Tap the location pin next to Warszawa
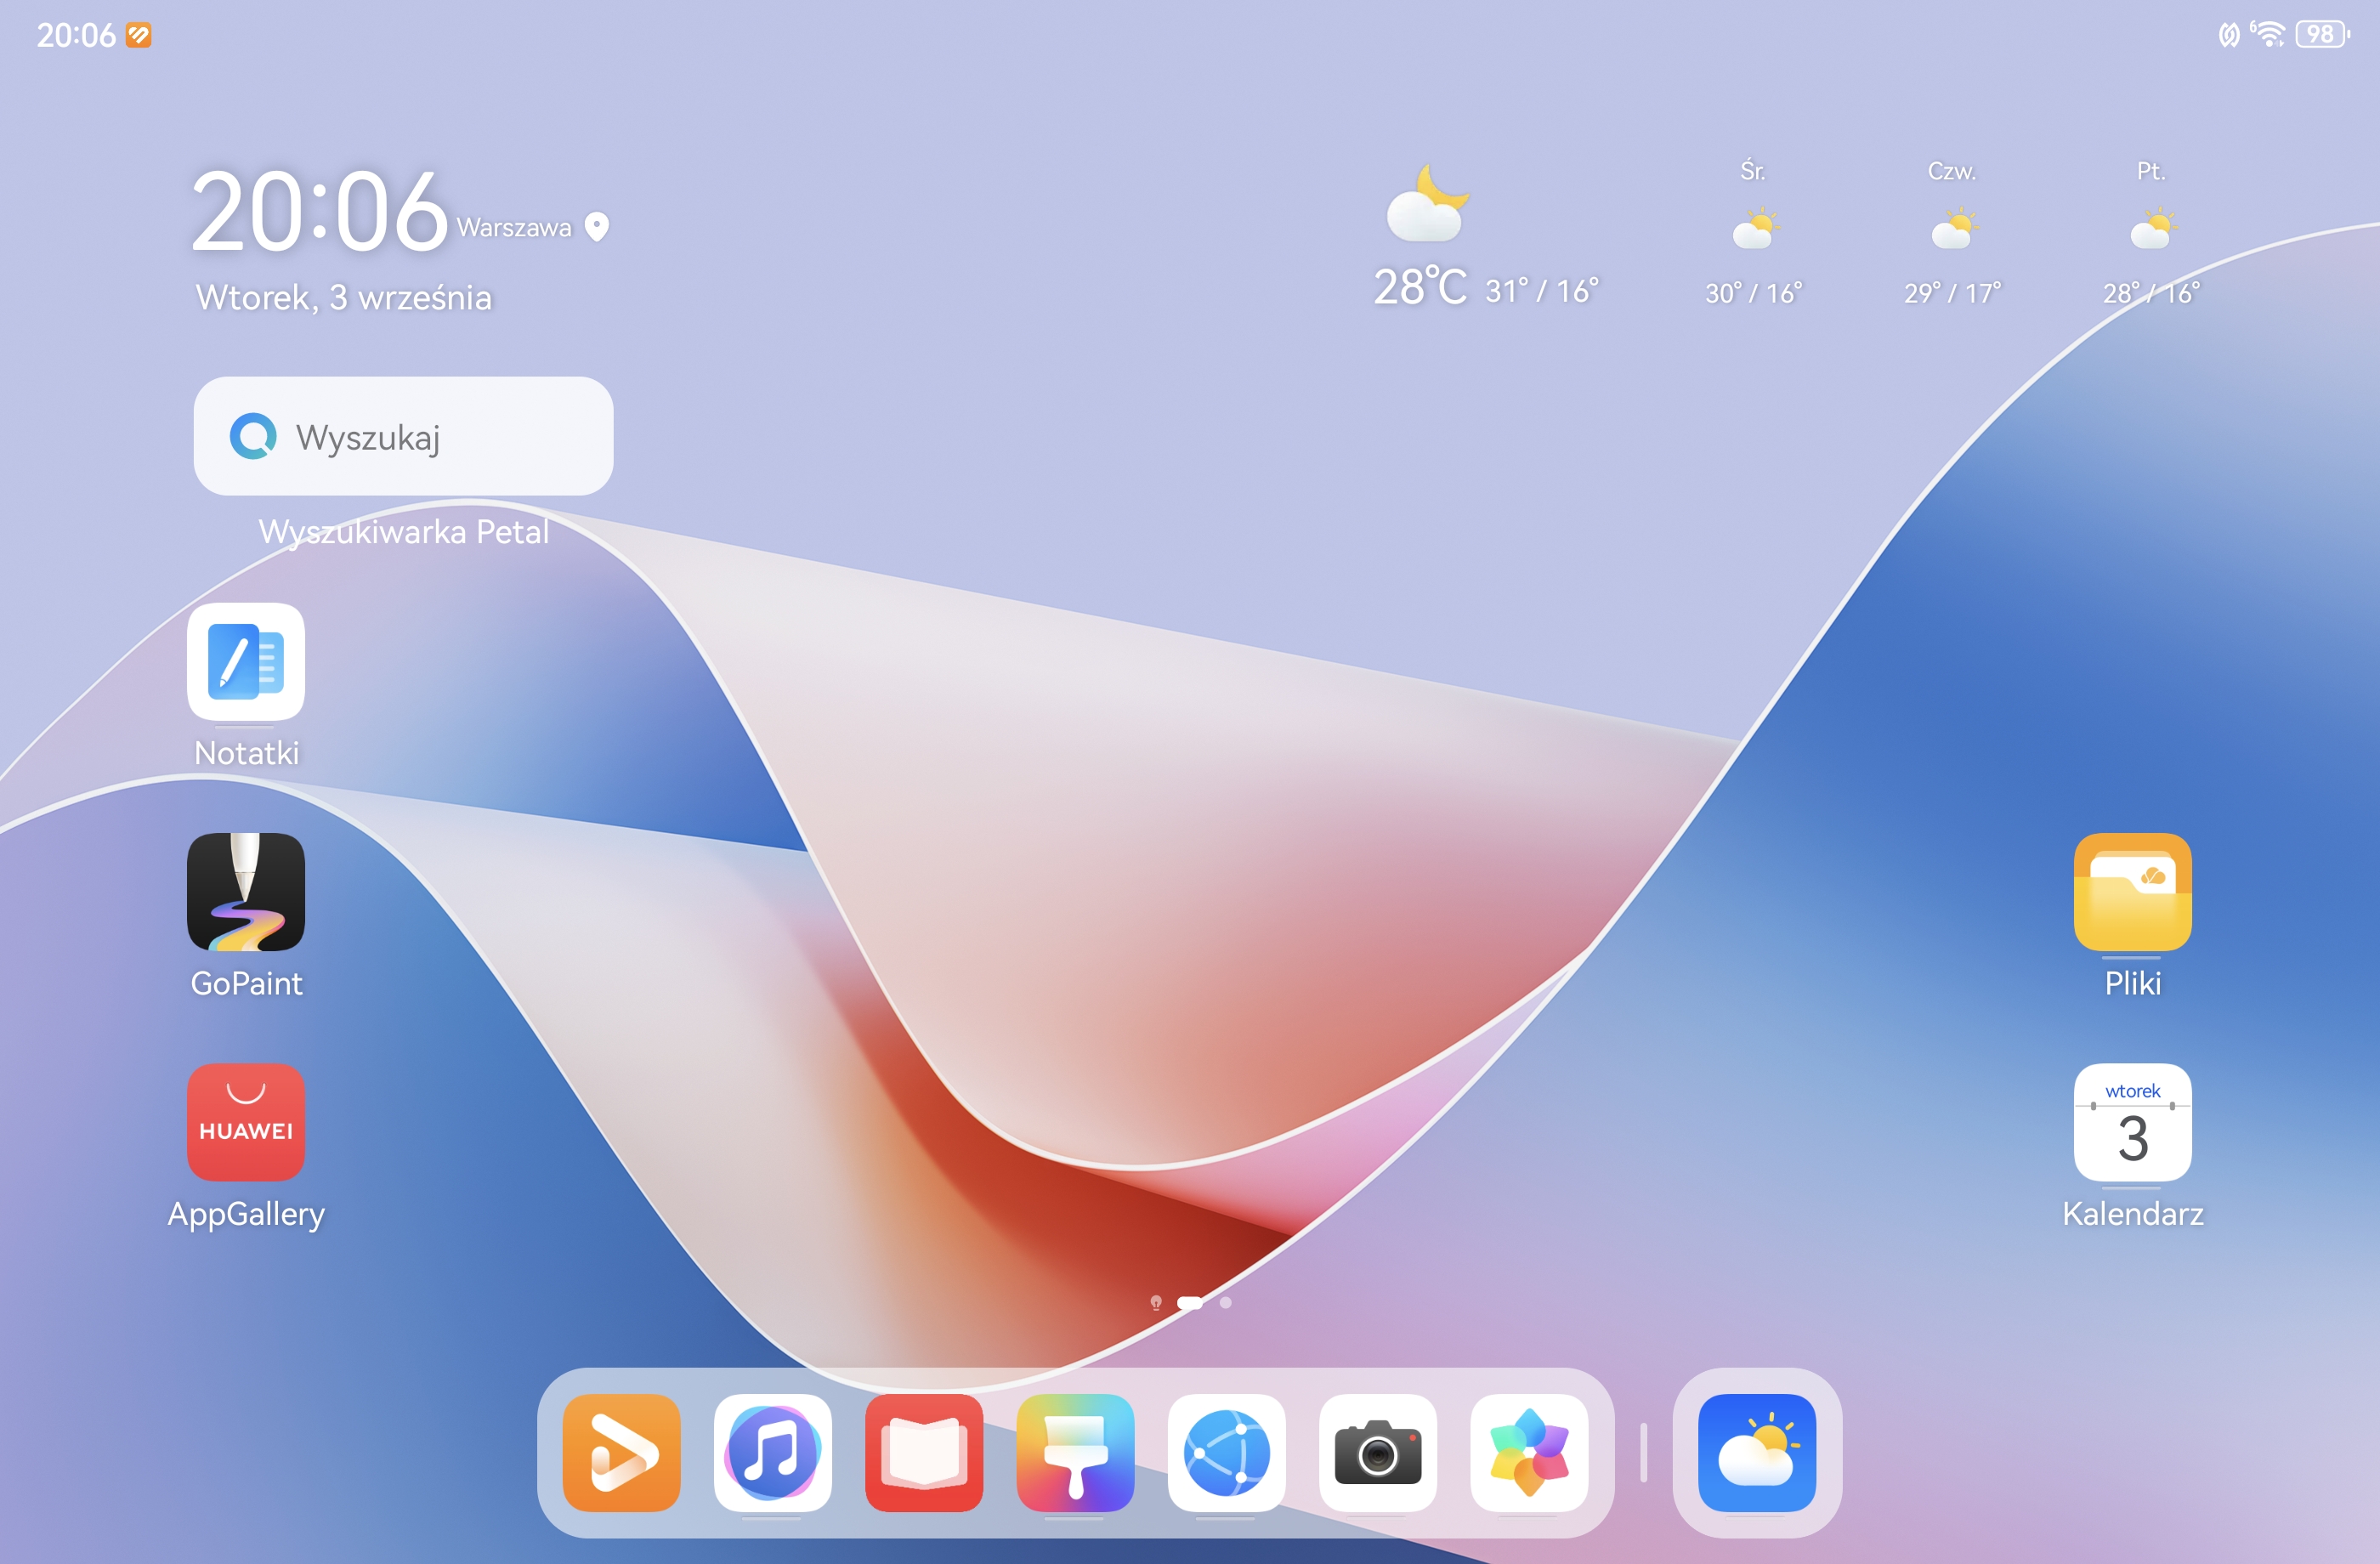The width and height of the screenshot is (2380, 1564). pos(597,227)
